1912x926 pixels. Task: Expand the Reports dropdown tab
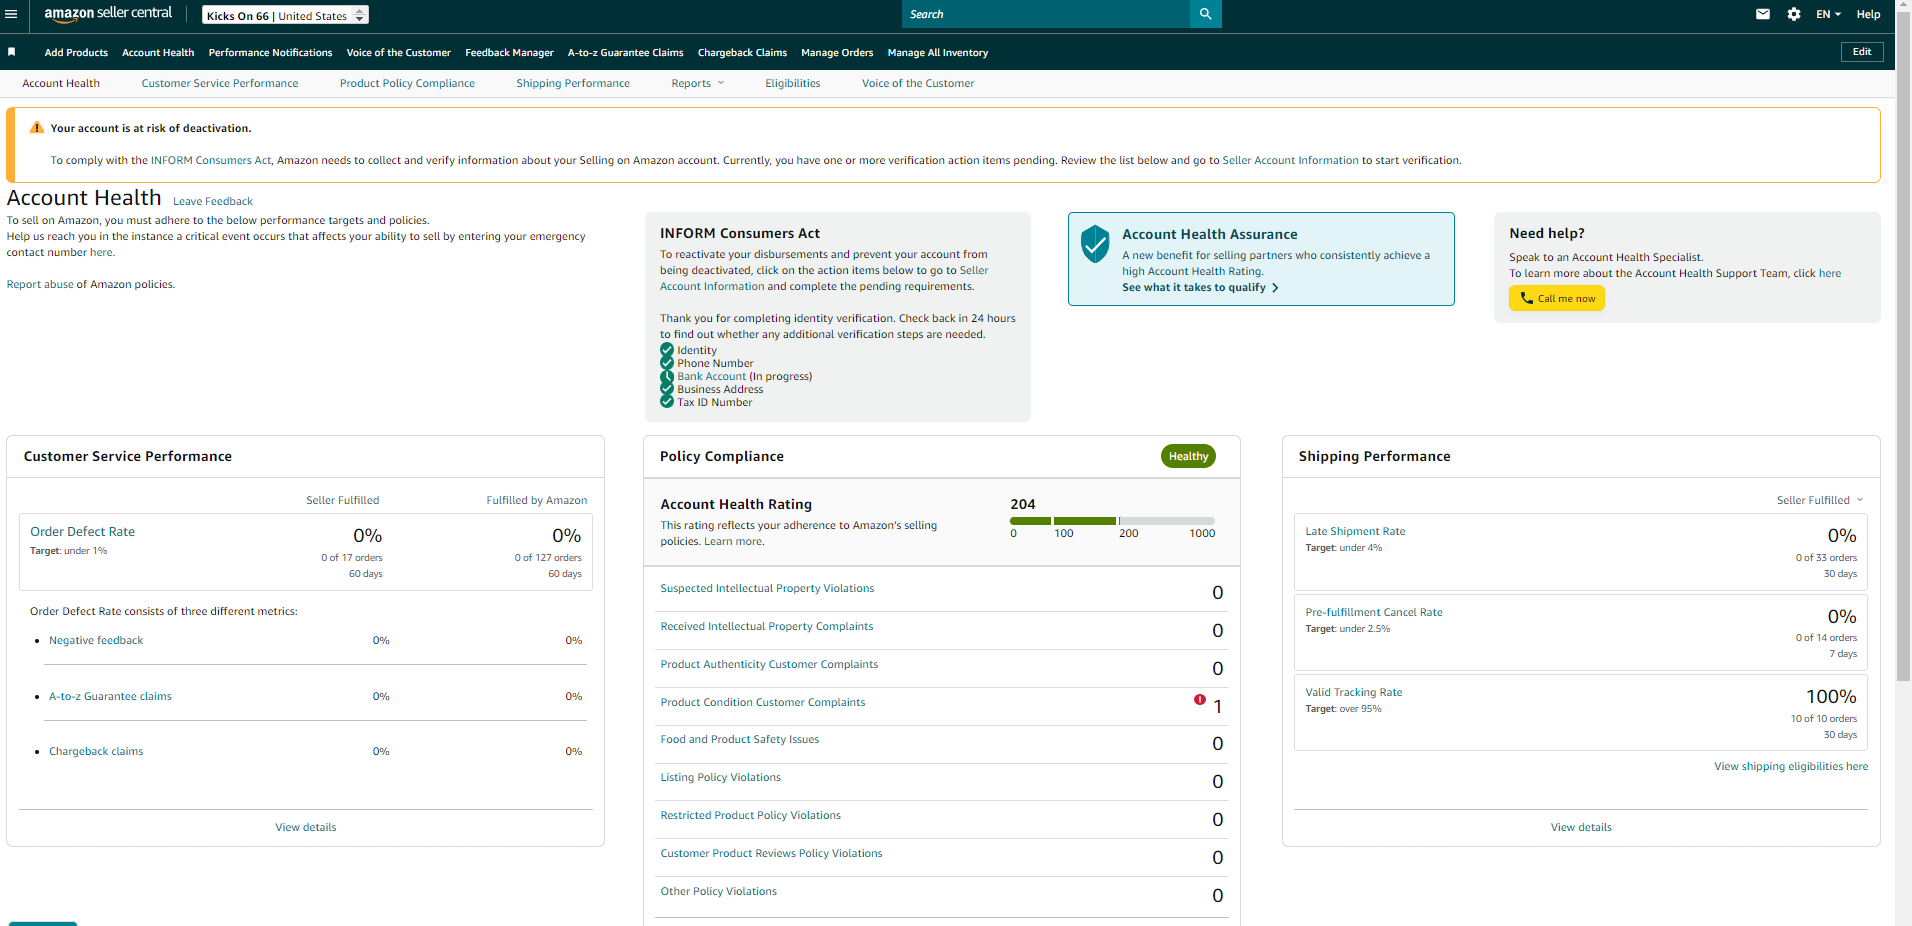[697, 83]
